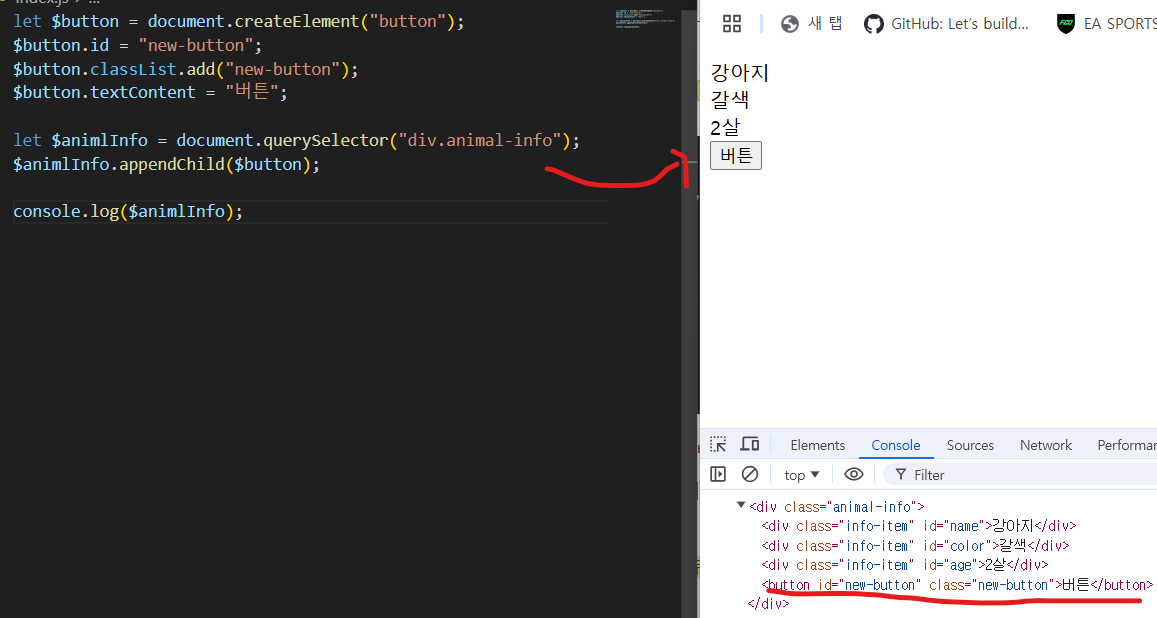Select the closing /div line in the console
1157x618 pixels.
click(768, 604)
